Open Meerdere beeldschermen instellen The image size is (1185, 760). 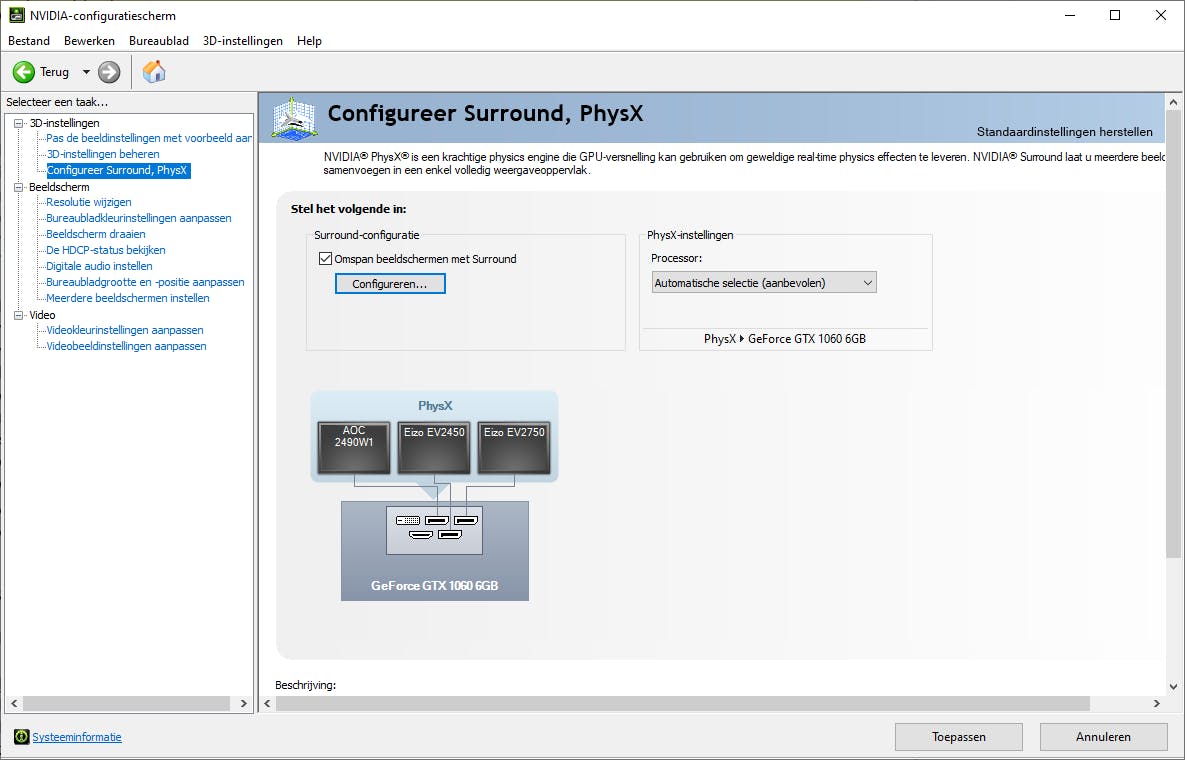coord(128,298)
